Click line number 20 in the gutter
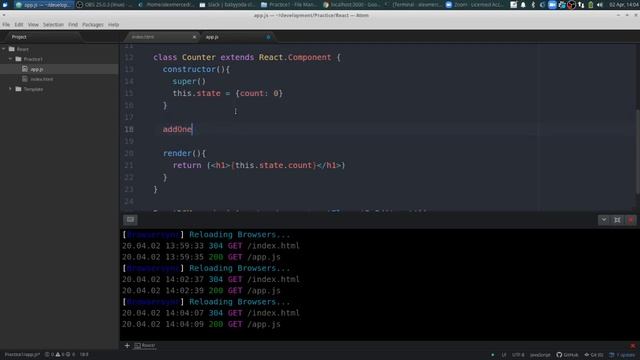640x360 pixels. tap(129, 153)
